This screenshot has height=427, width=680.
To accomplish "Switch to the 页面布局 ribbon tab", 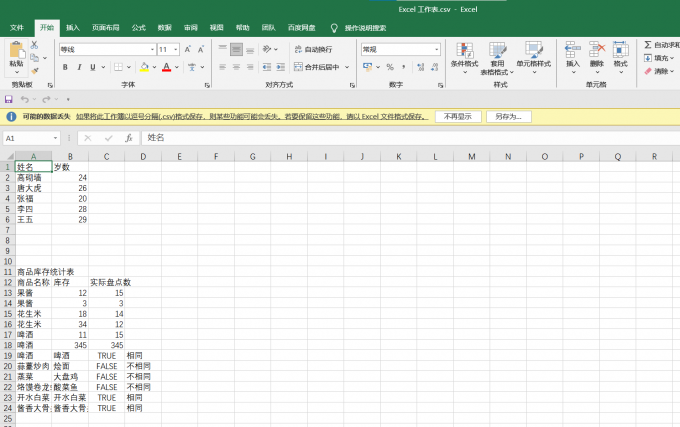I will 106,28.
